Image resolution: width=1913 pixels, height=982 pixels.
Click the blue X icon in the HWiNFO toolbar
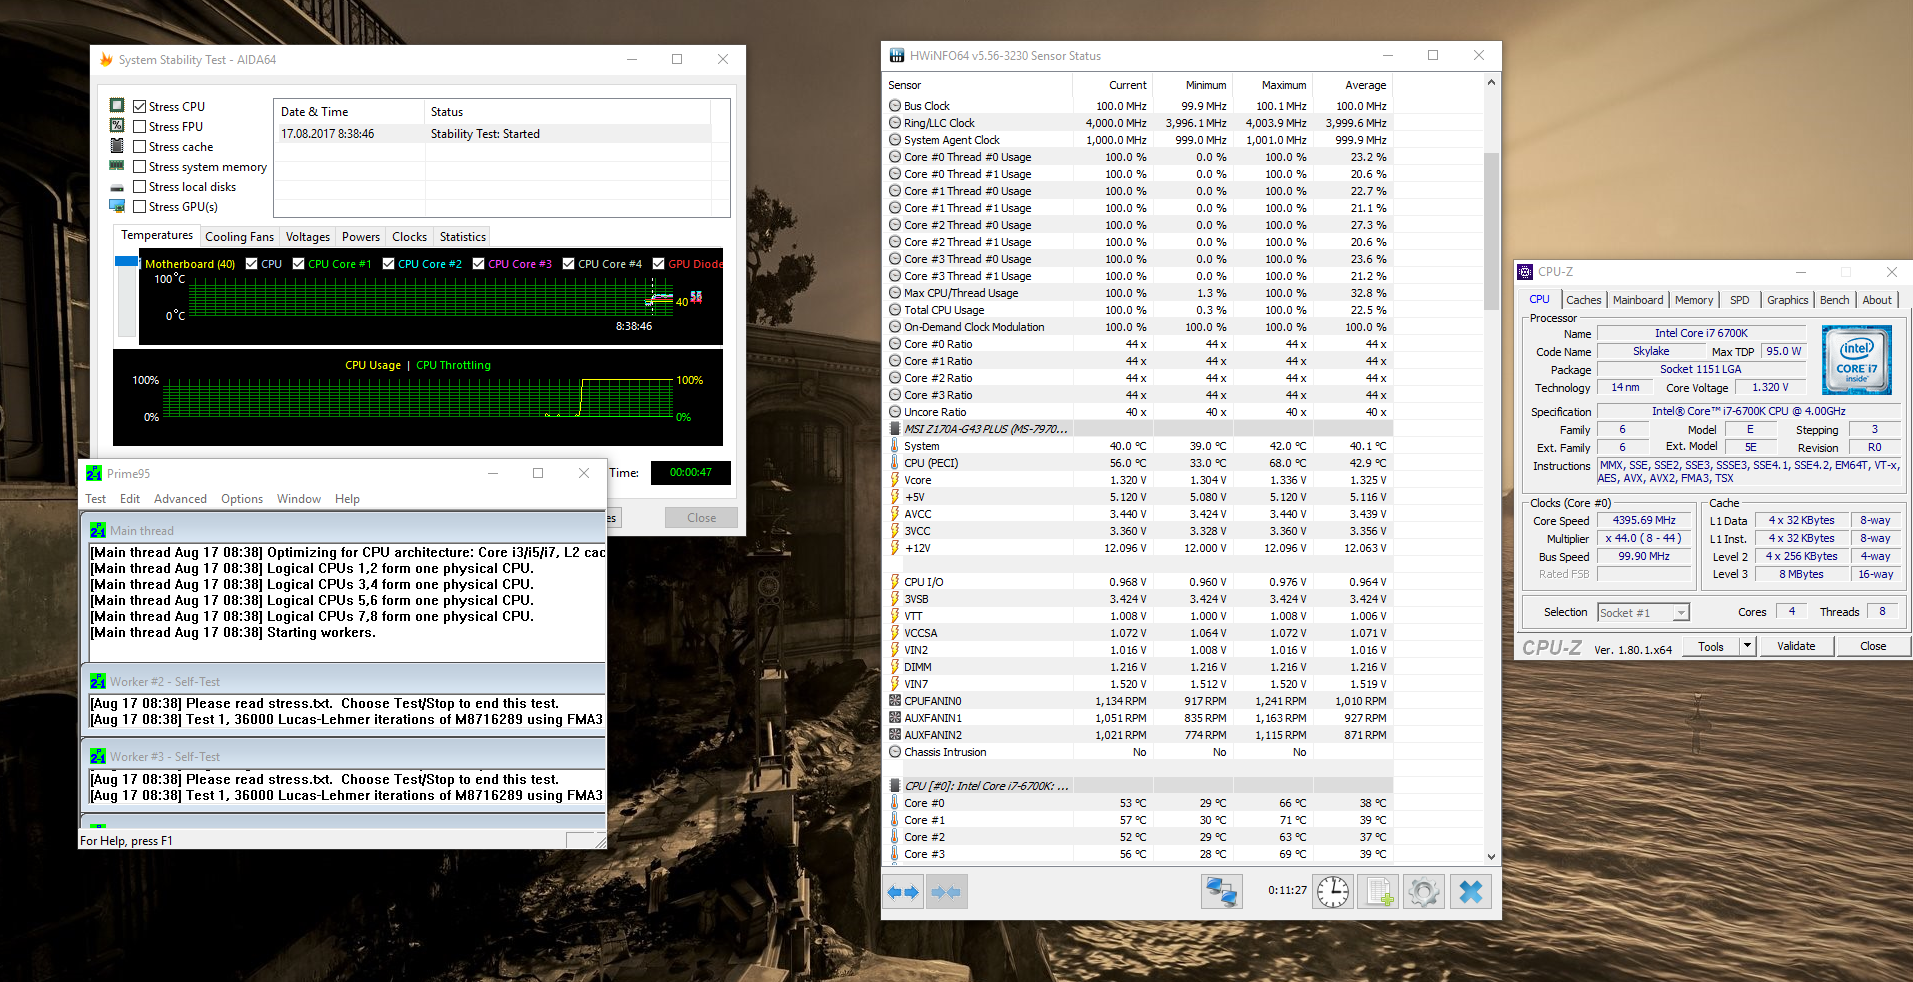1471,891
